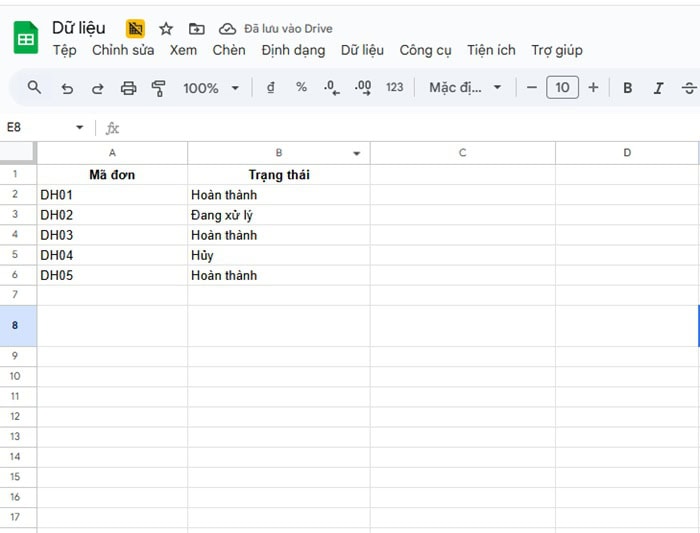Open the Chèn menu

[229, 50]
